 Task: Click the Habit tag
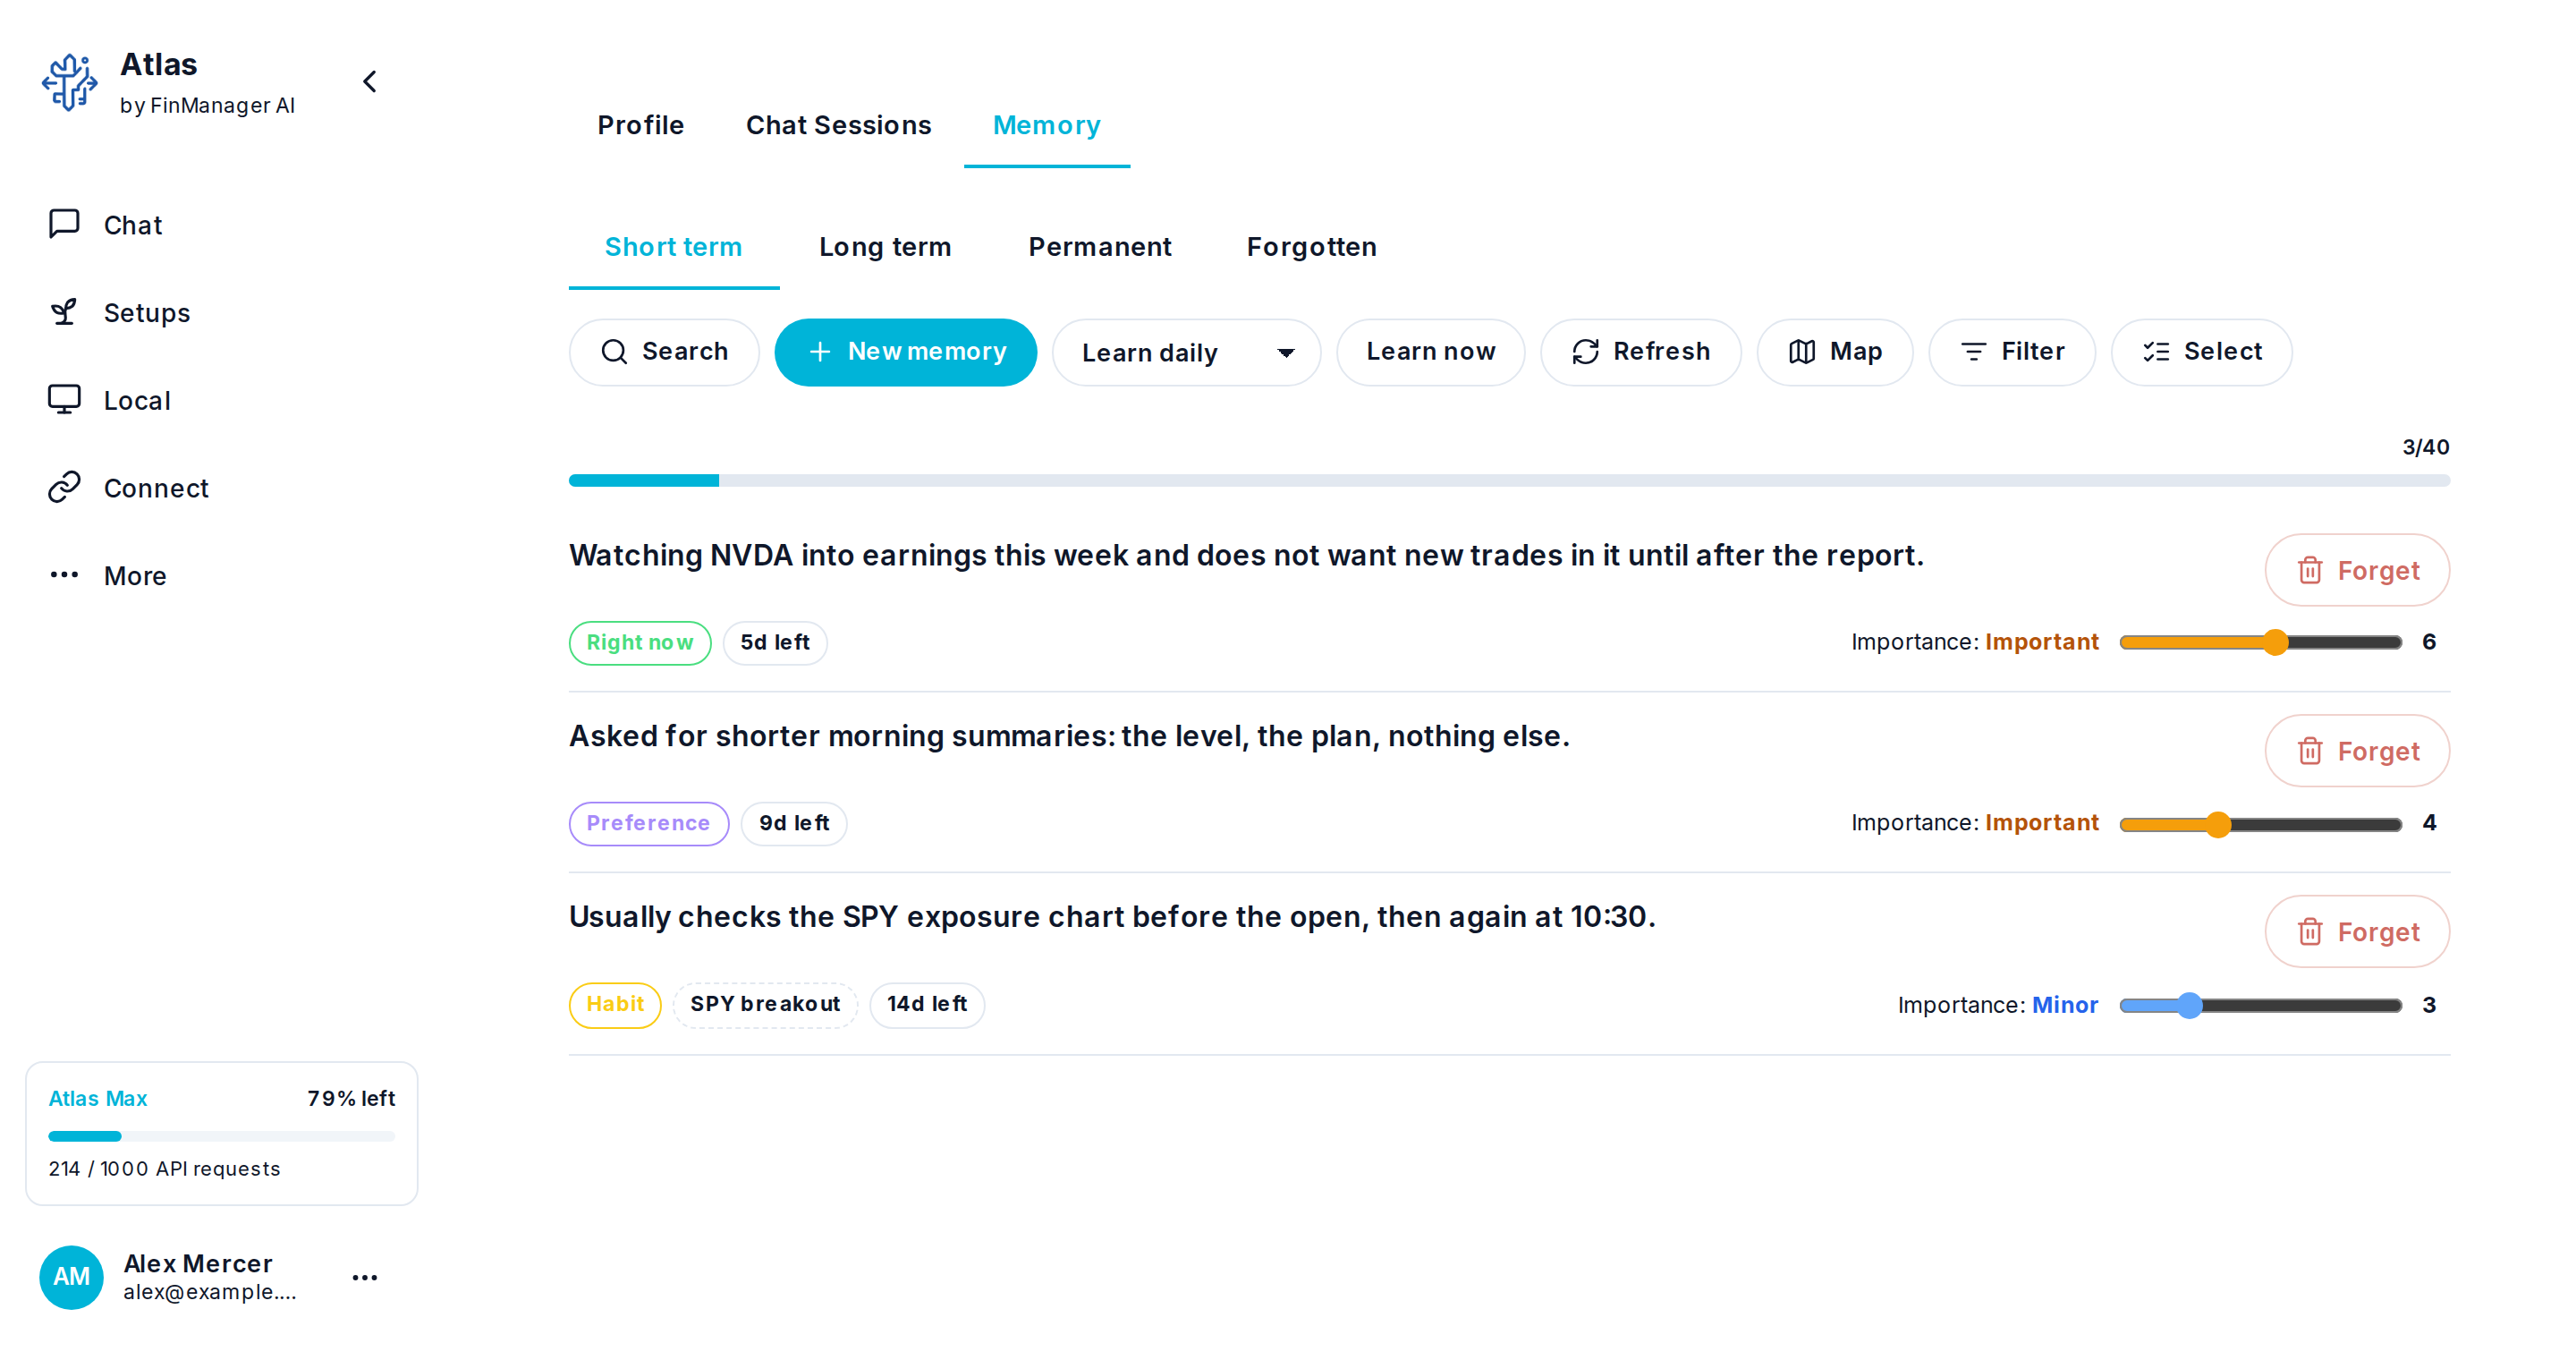point(615,1005)
